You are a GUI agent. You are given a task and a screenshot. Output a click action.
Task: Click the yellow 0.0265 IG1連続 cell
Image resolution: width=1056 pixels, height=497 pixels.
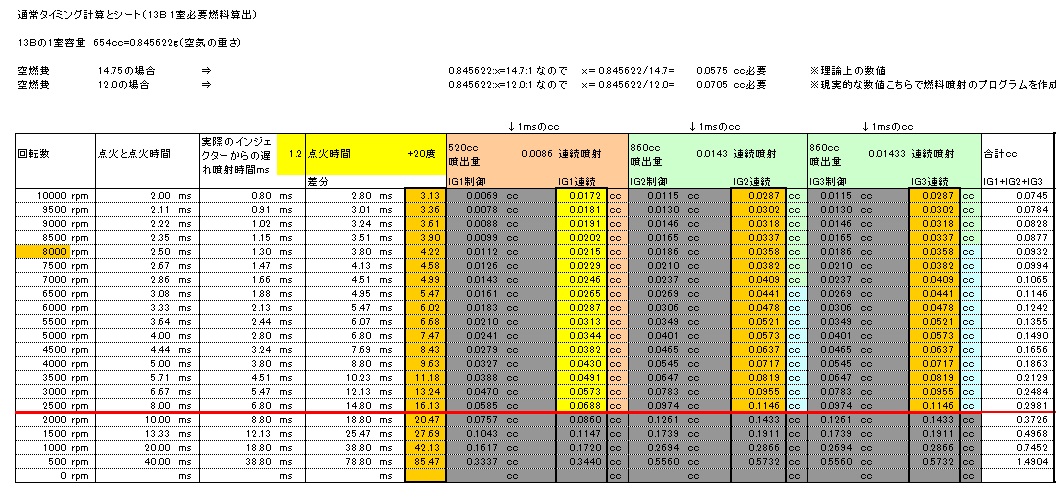(x=582, y=294)
